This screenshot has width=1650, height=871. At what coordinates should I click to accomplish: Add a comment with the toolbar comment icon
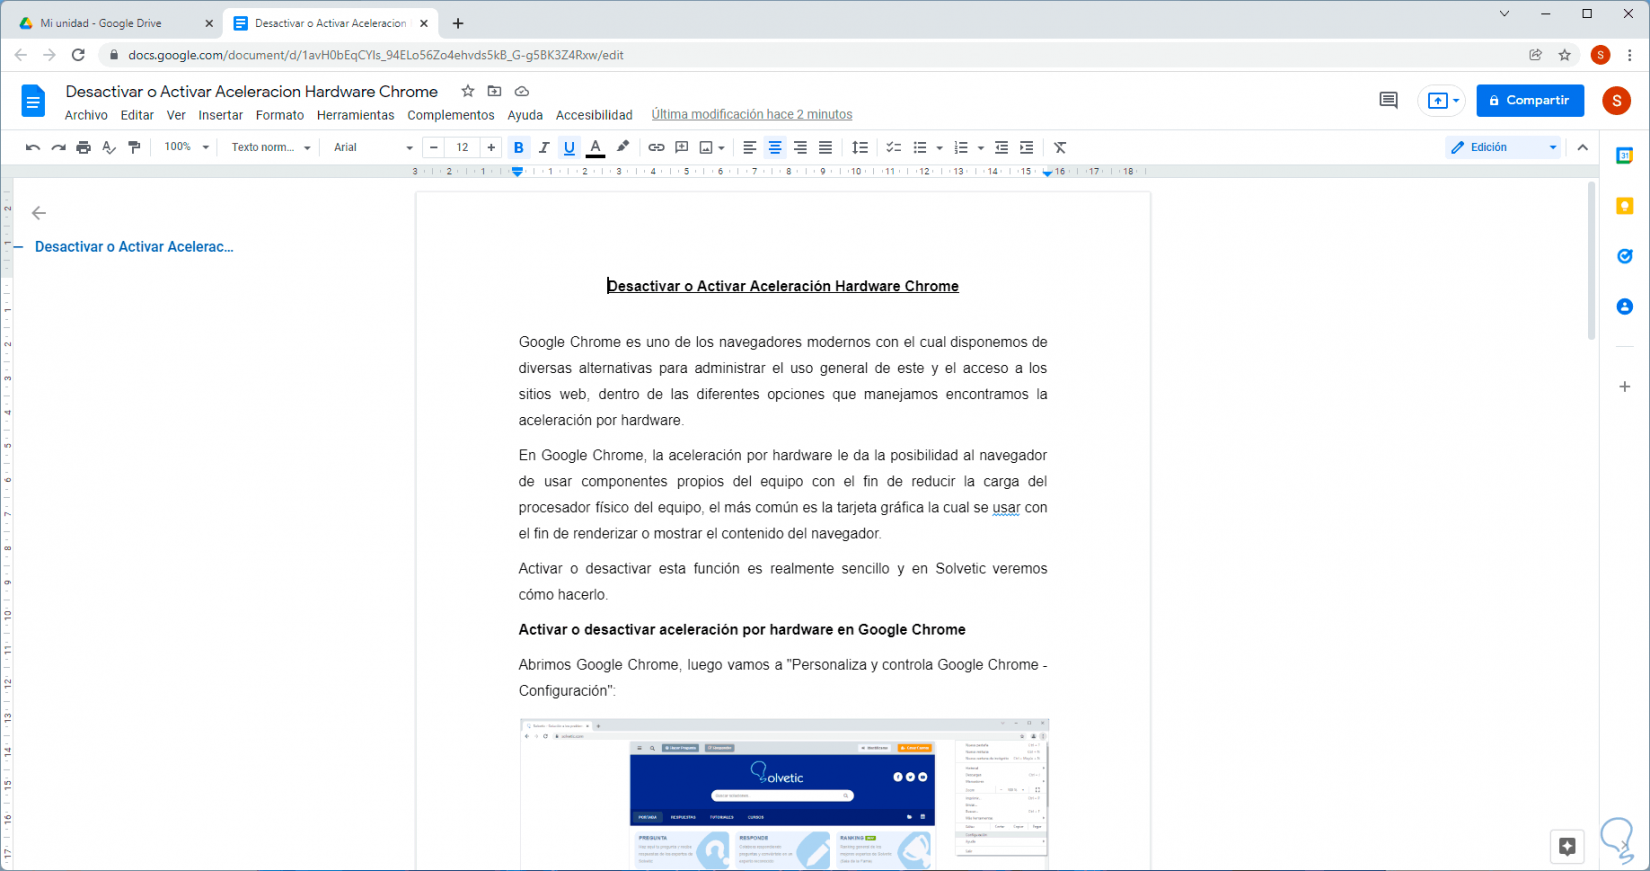tap(682, 148)
